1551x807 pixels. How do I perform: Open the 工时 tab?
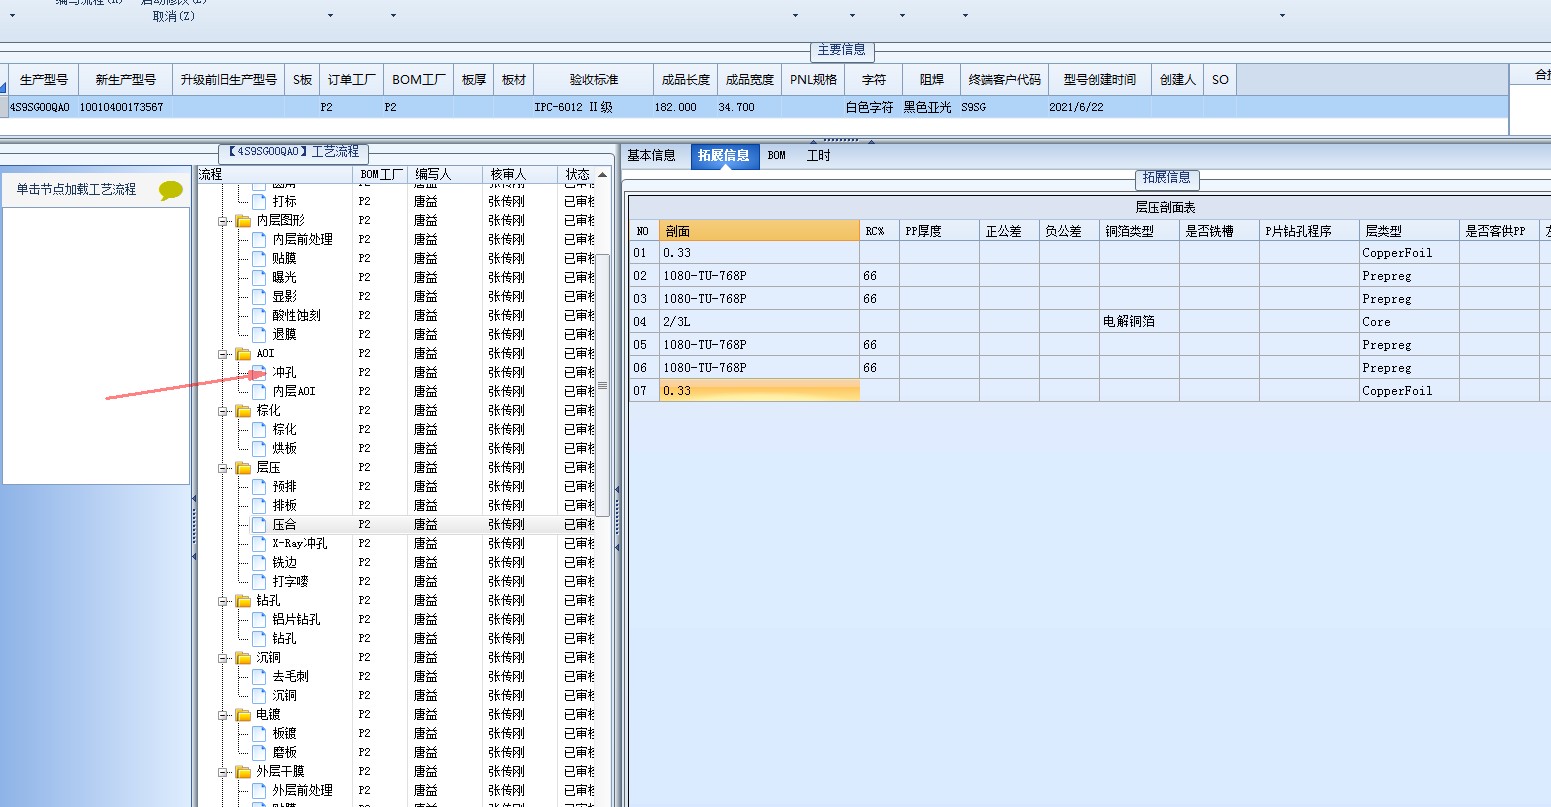point(819,156)
